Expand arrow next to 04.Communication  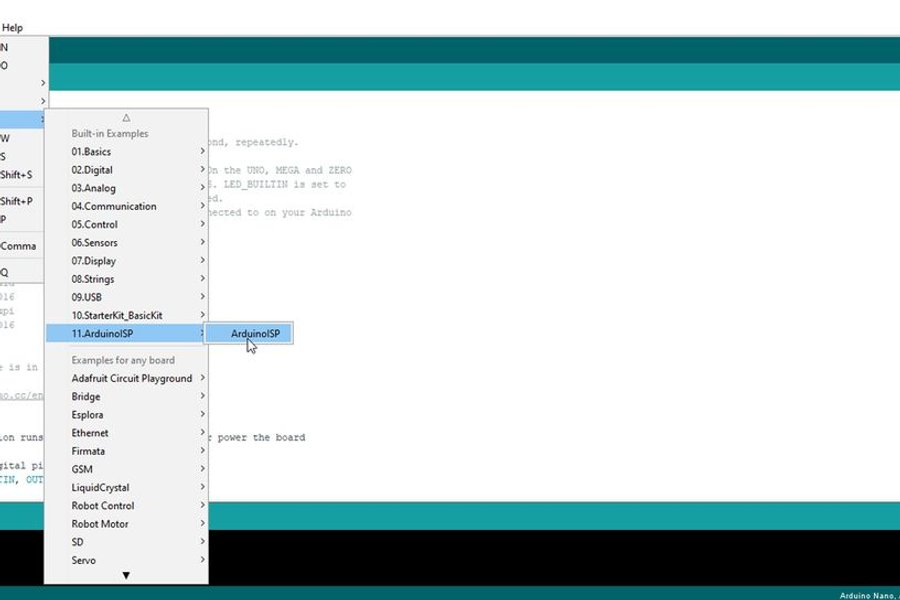[x=203, y=206]
